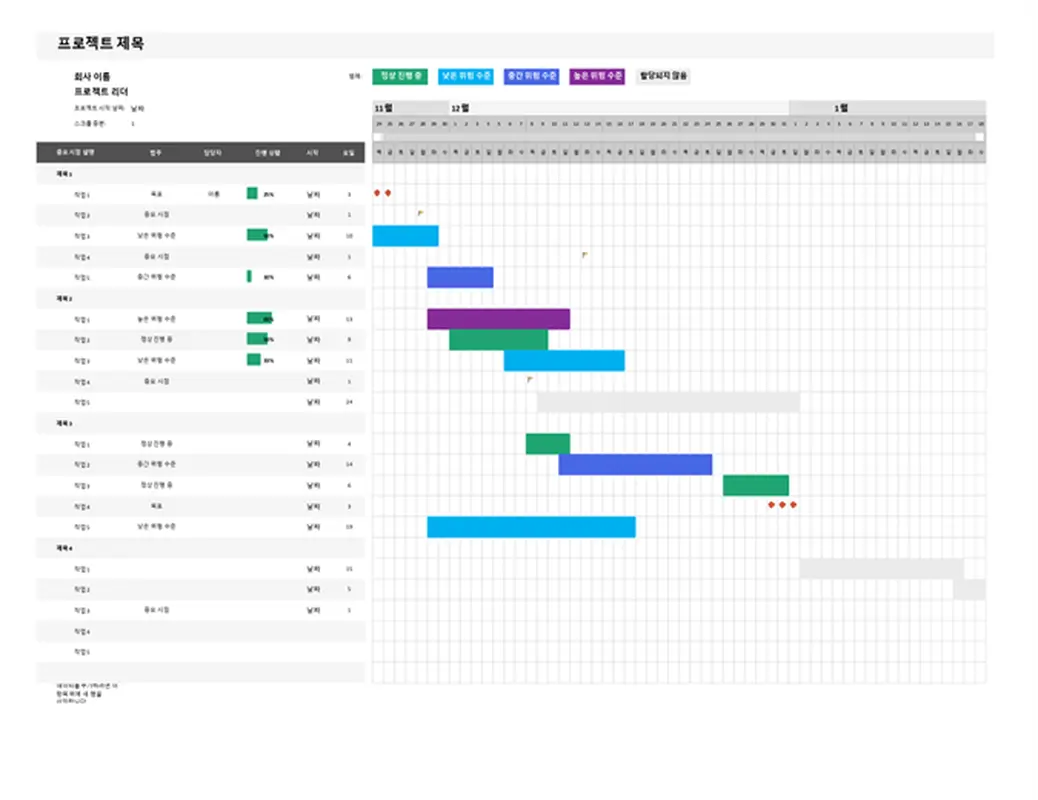Select the green 정상 진행 중 legend swatch
Image resolution: width=1038 pixels, height=800 pixels.
click(400, 76)
